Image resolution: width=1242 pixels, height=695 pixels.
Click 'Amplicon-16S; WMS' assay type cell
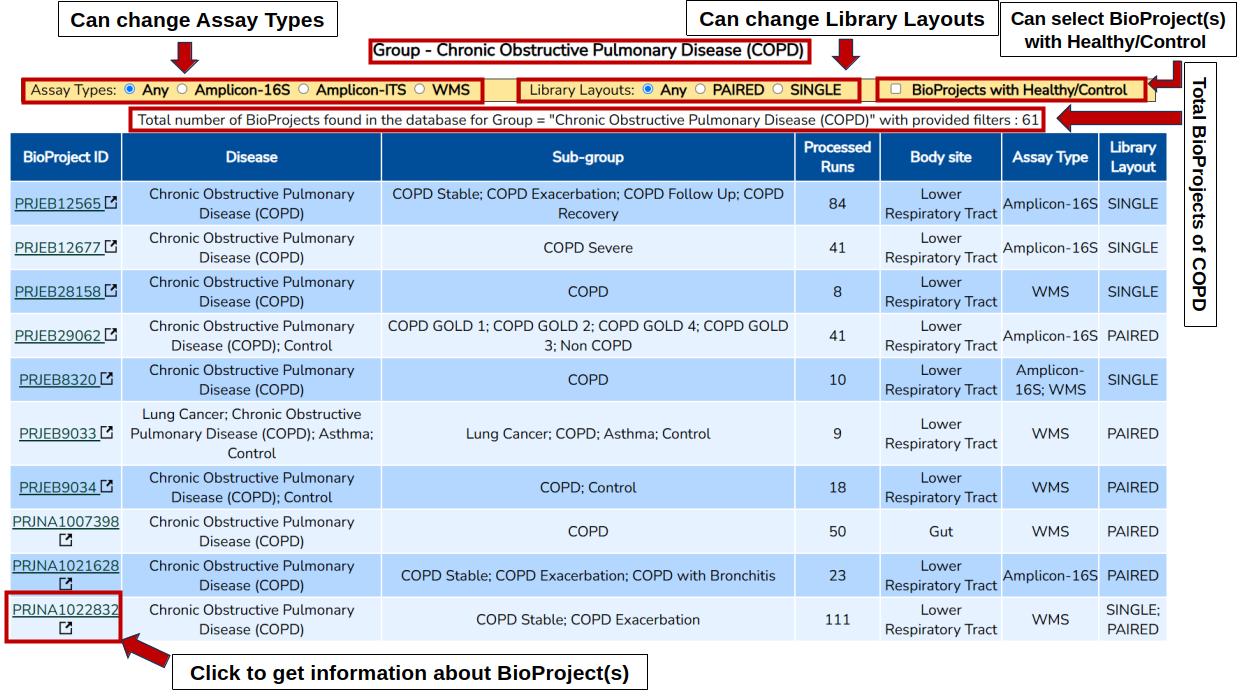click(x=1050, y=380)
